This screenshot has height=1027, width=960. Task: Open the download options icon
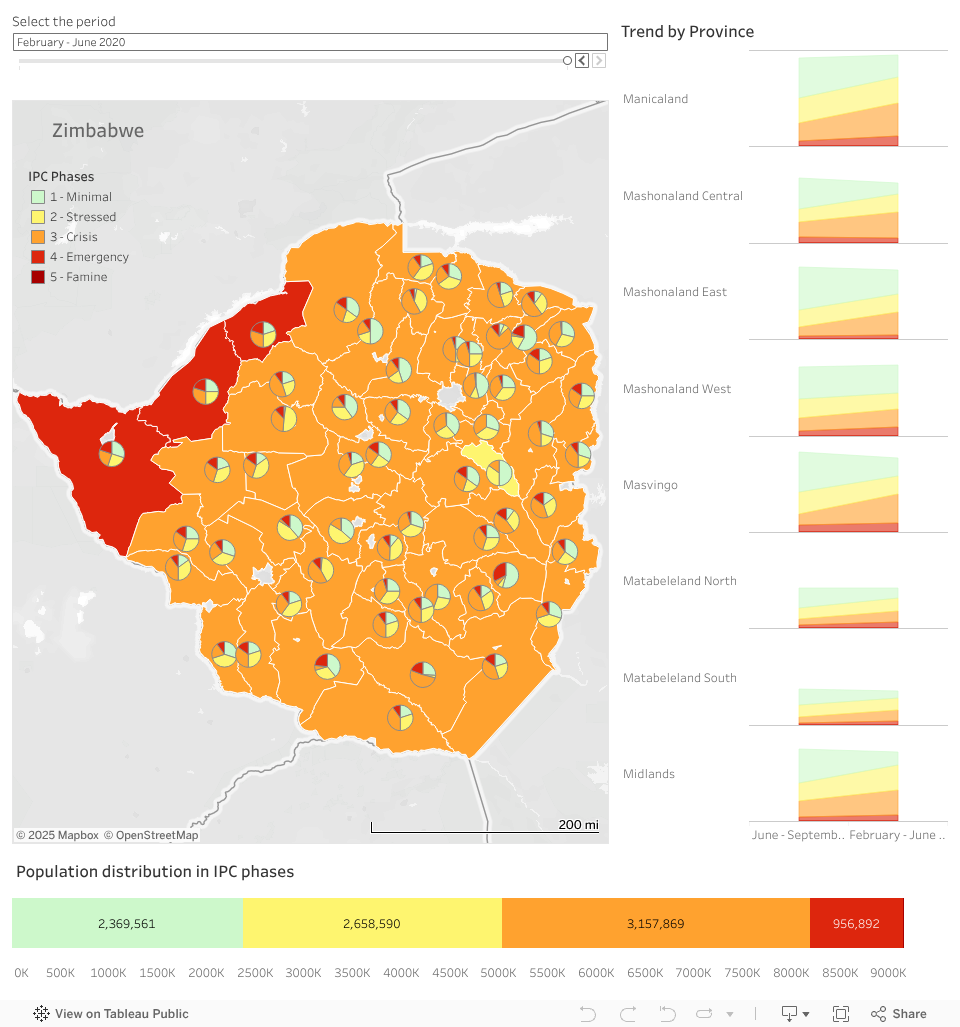tap(795, 1014)
